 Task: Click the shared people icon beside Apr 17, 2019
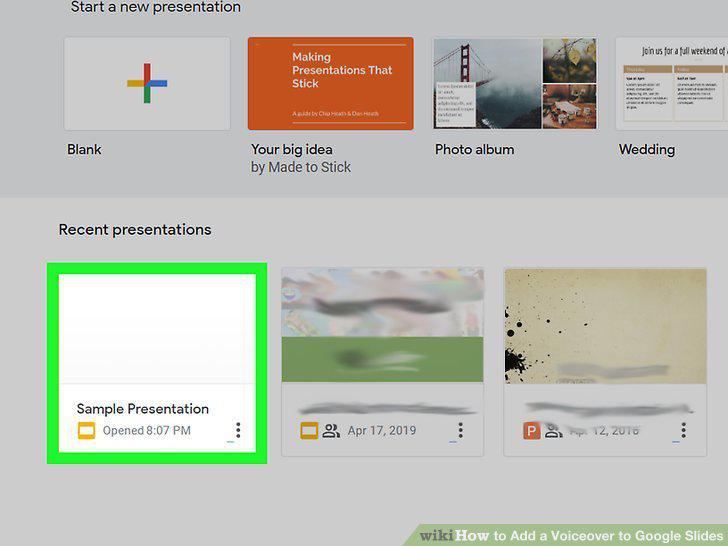(331, 430)
